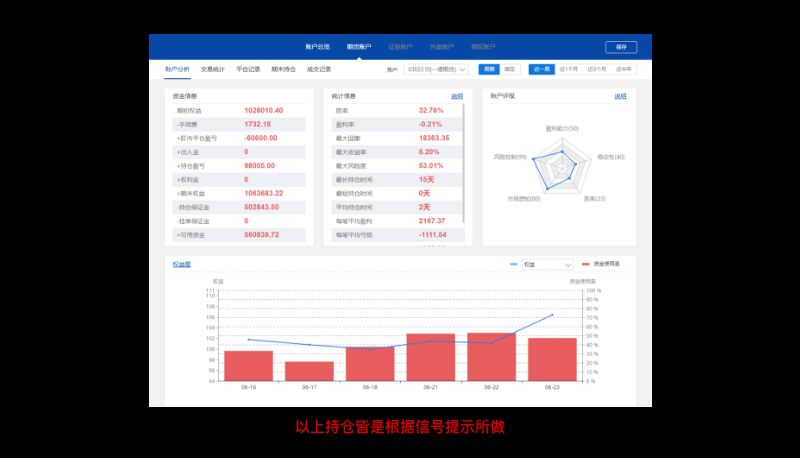This screenshot has height=458, width=800.
Task: Toggle the red 资金使用率 legend marker
Action: [x=586, y=264]
